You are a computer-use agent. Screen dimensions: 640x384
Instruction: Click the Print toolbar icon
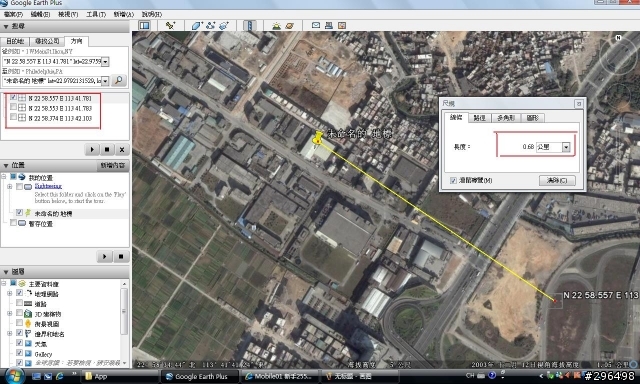[x=329, y=25]
